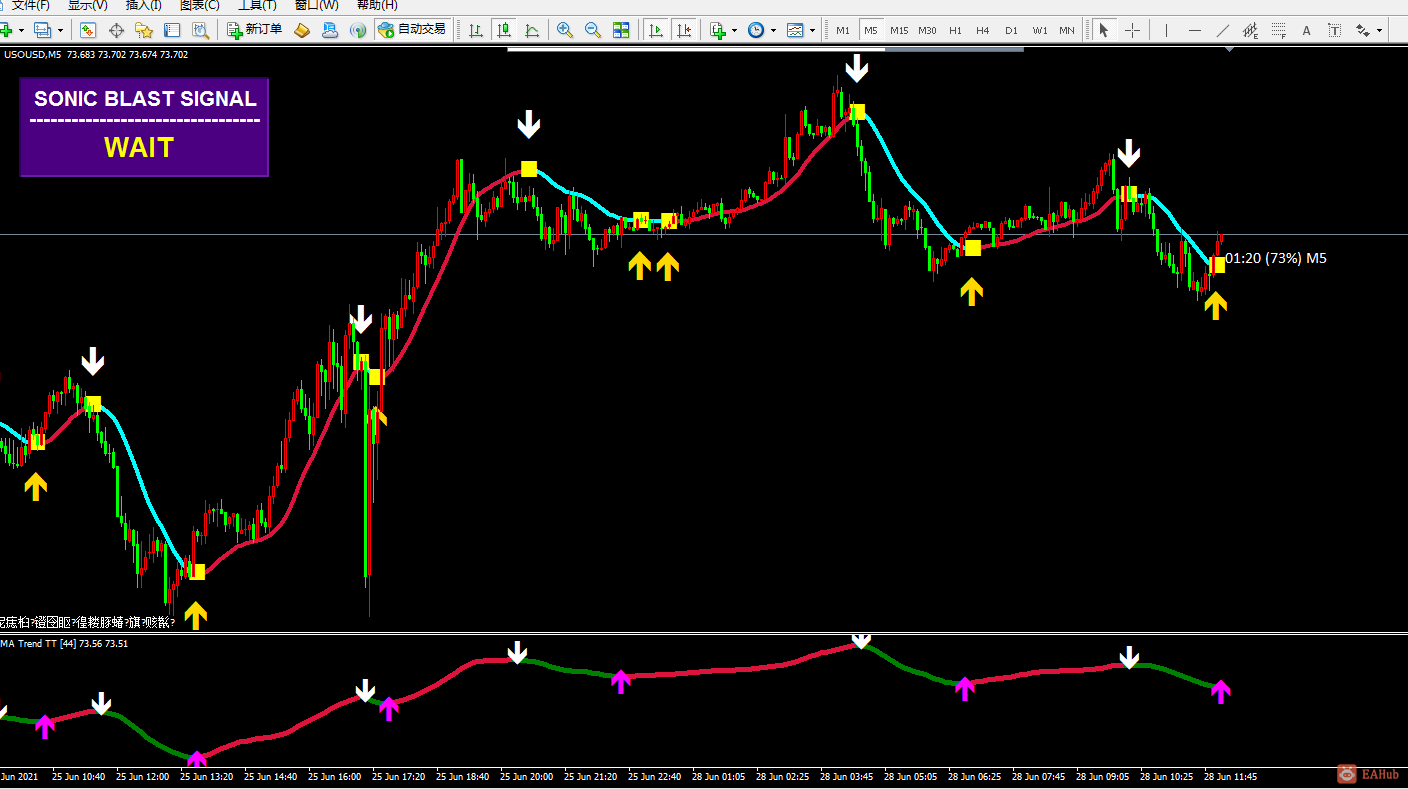Screen dimensions: 1408x789
Task: Select the Text Label tool
Action: pyautogui.click(x=1334, y=30)
